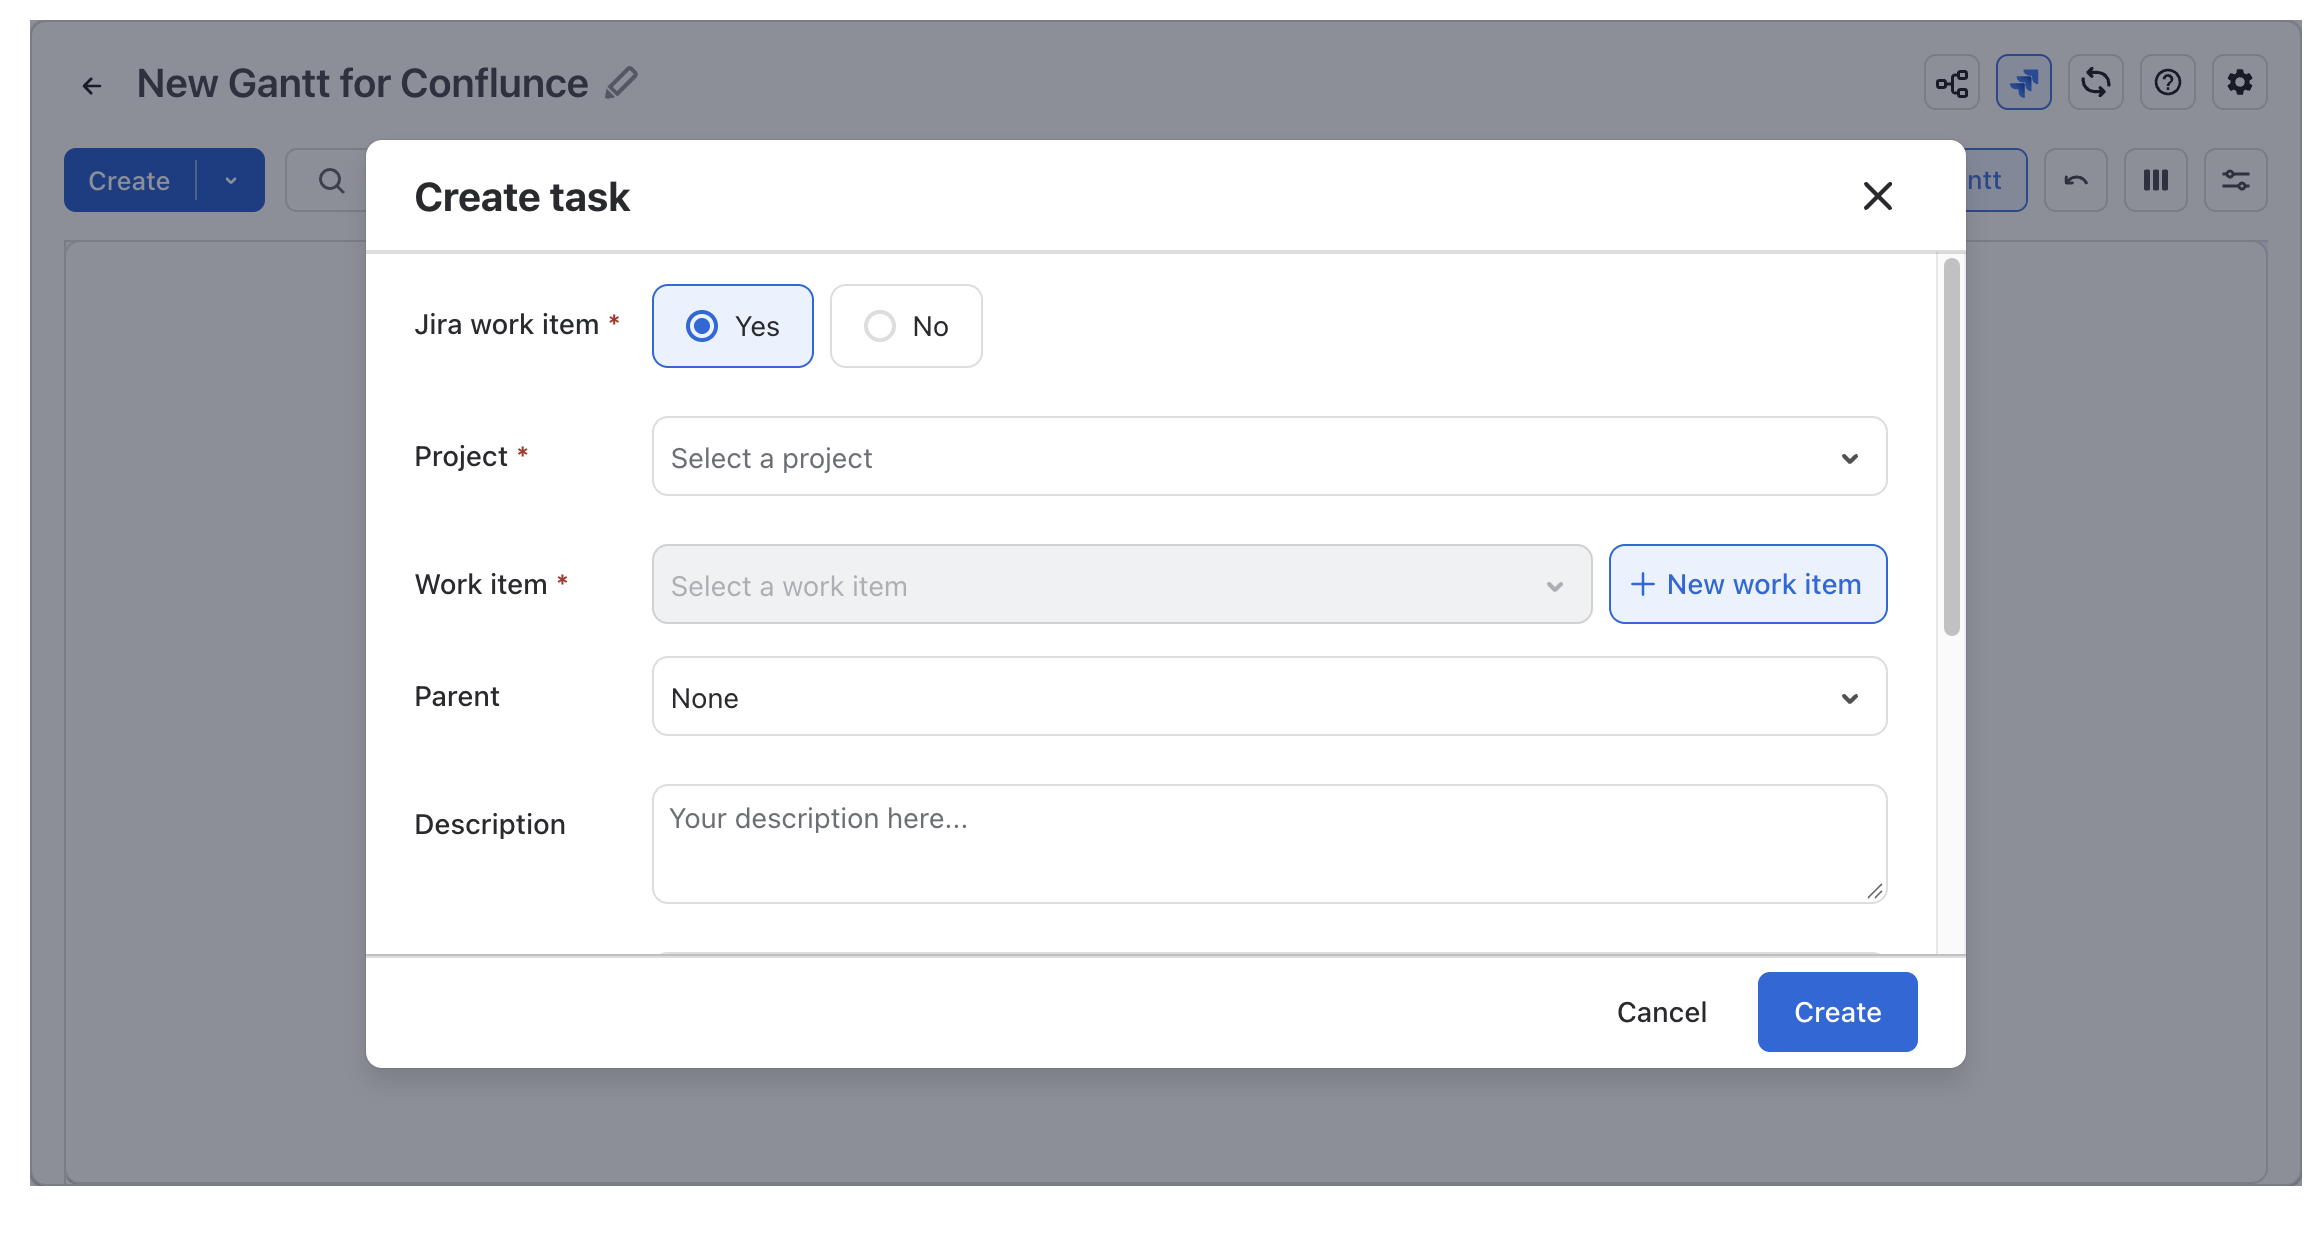Viewport: 2320px width, 1234px height.
Task: Click the New work item button
Action: (1747, 585)
